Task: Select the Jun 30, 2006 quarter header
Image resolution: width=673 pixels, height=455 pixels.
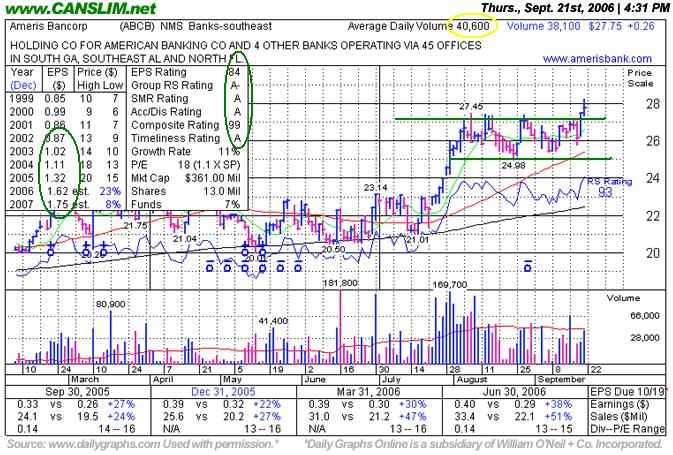Action: 514,392
